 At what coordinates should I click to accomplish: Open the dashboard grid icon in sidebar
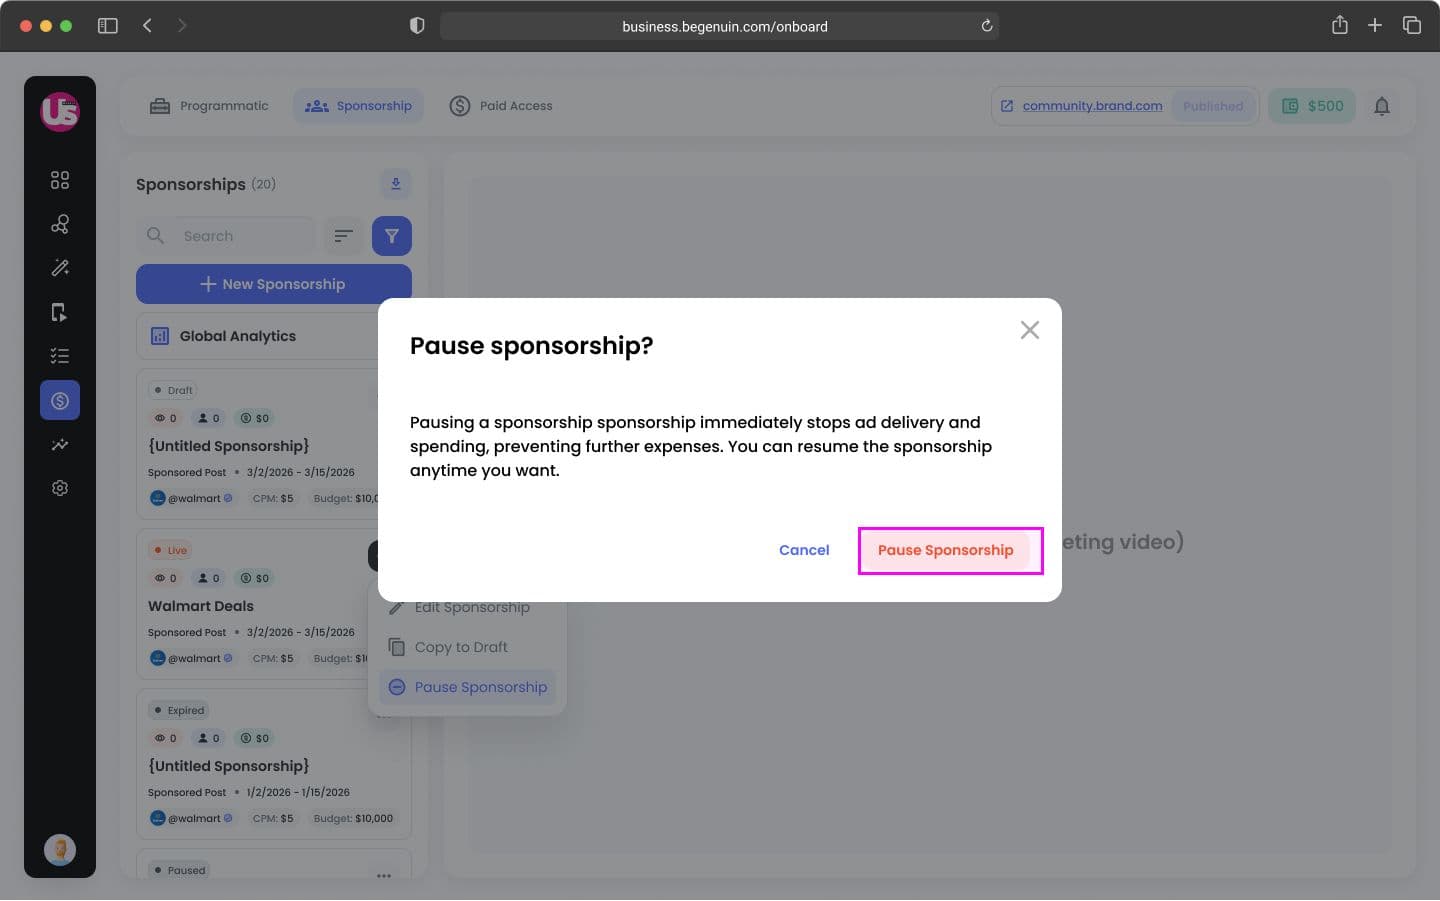click(x=60, y=180)
